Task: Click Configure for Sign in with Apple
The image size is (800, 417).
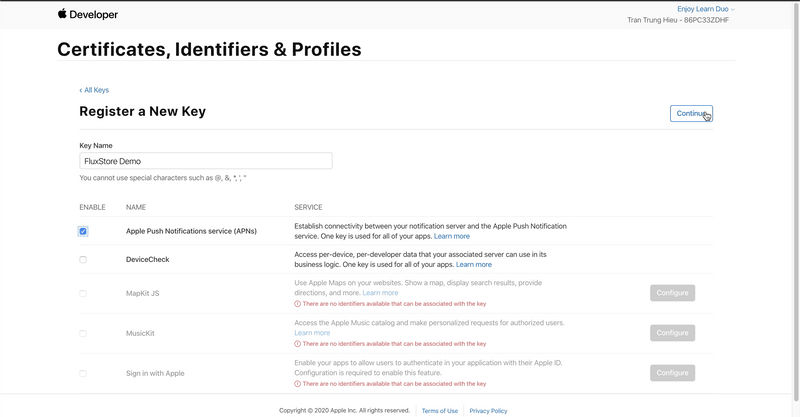Action: coord(672,373)
